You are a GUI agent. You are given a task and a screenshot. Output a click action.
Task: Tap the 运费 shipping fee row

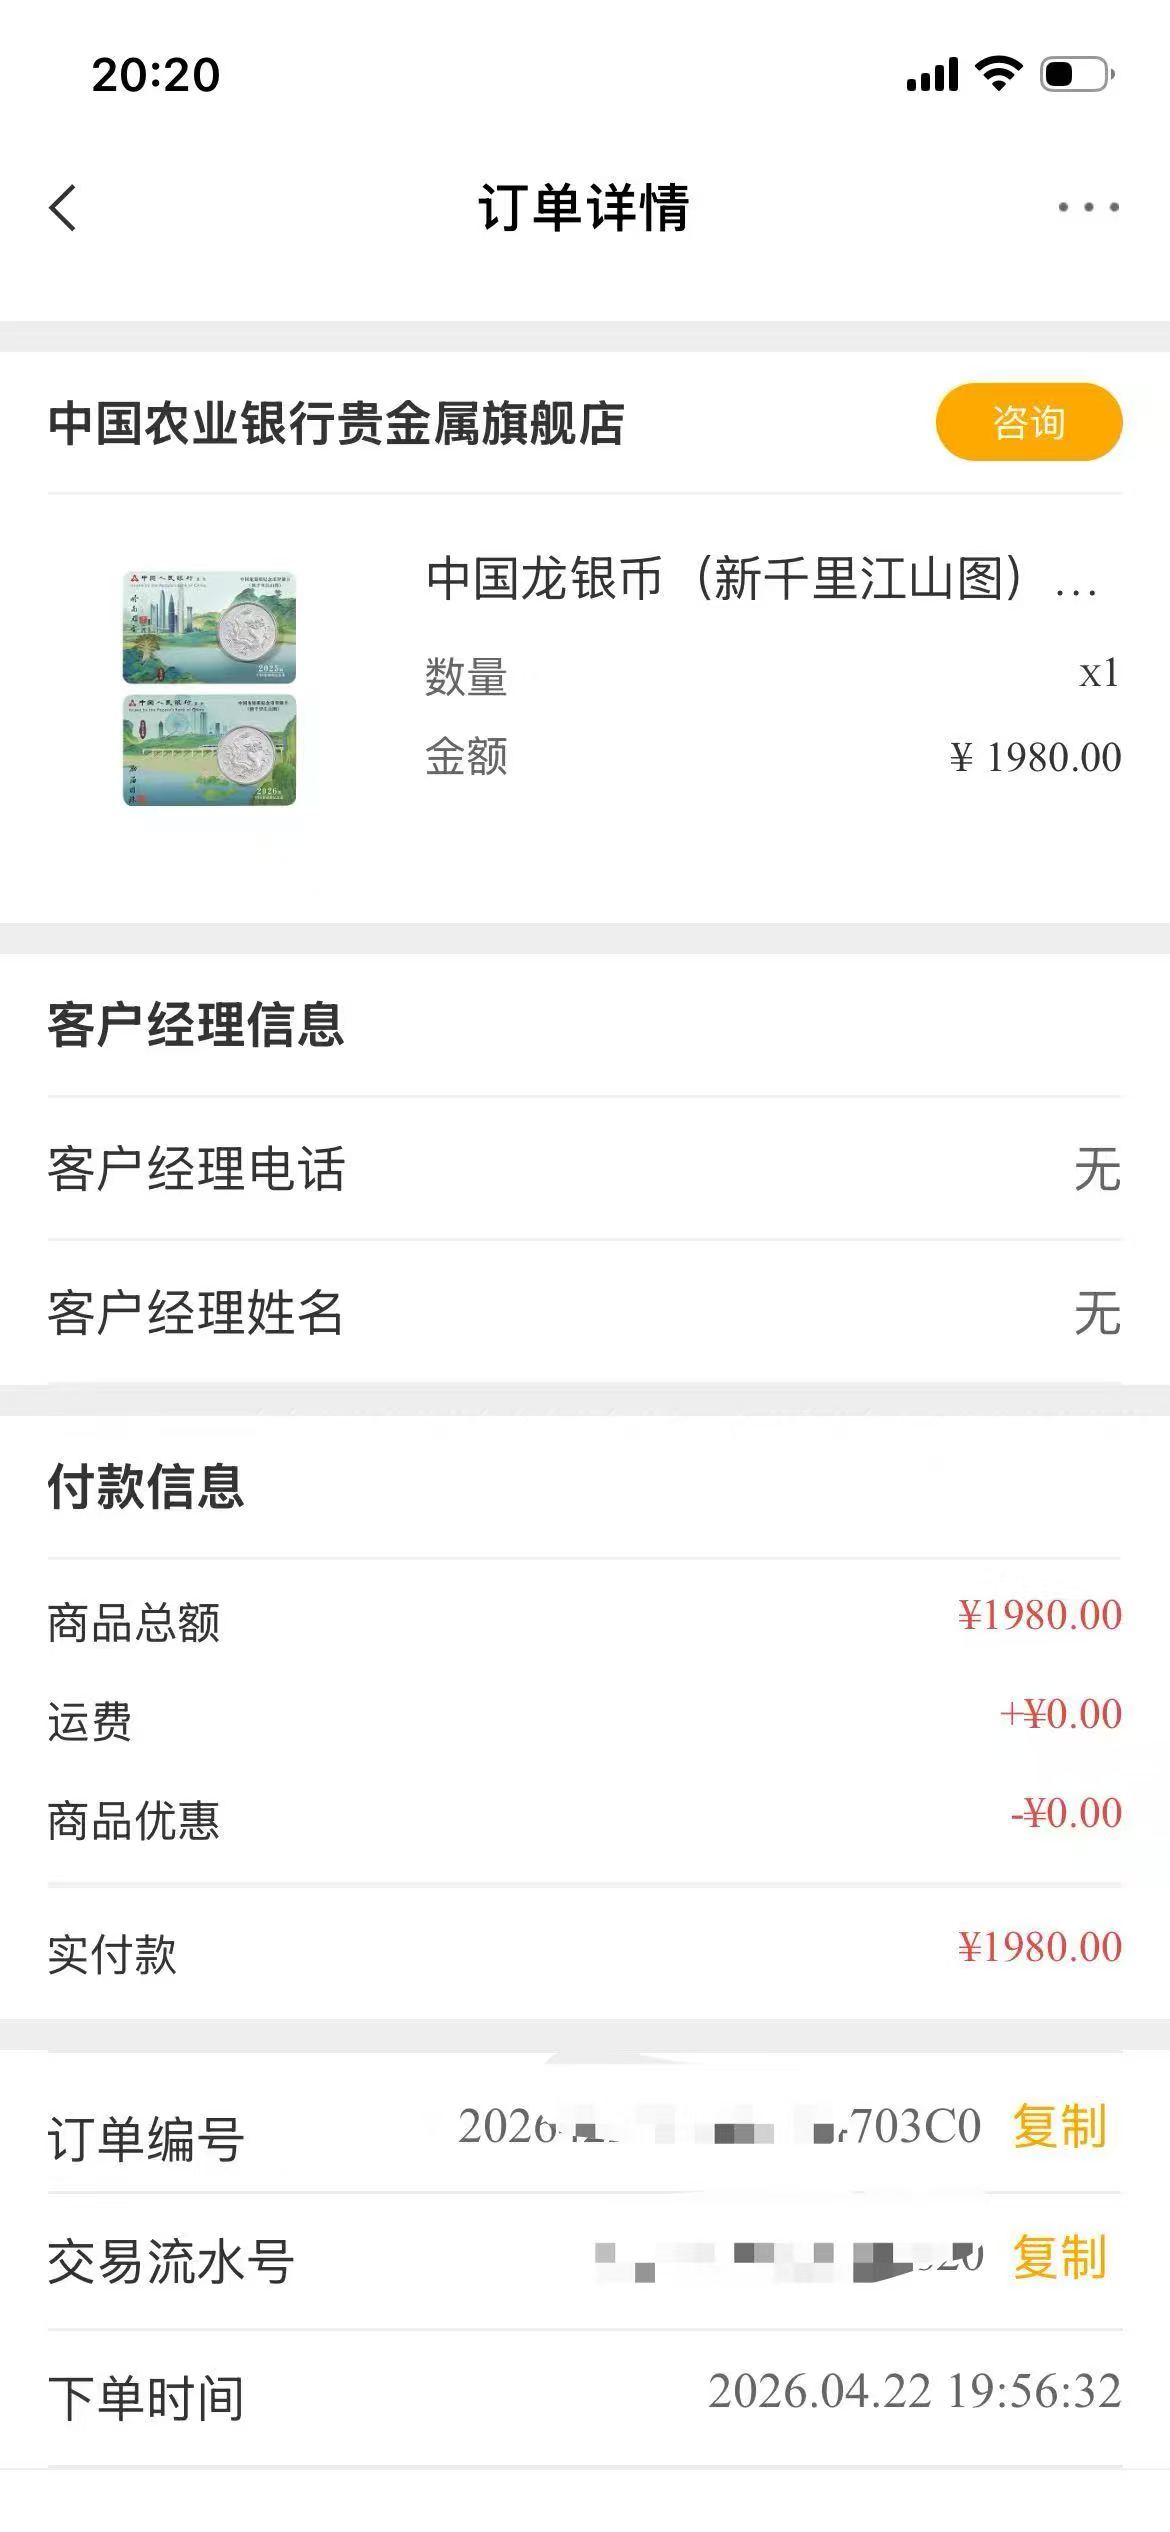pos(585,1716)
